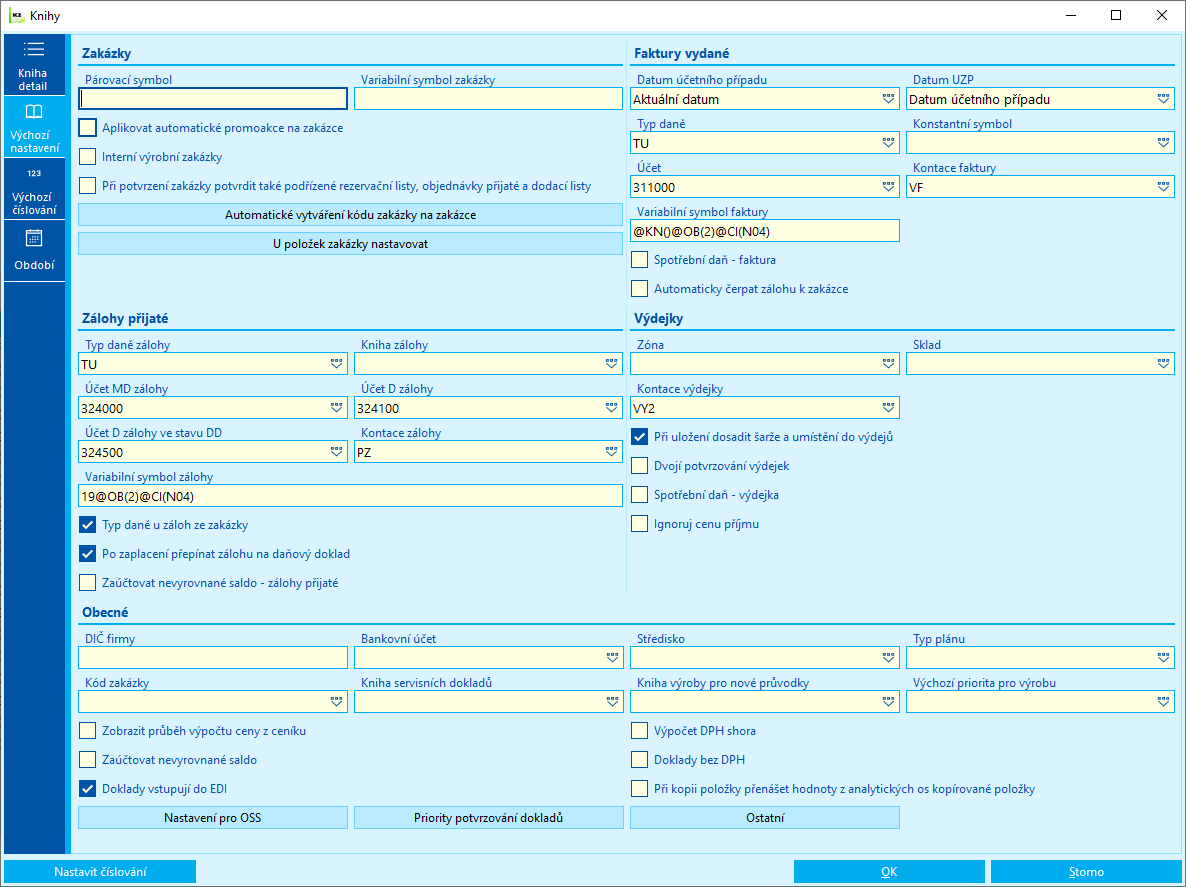Expand the Účet MD zálohy dropdown

[x=337, y=408]
